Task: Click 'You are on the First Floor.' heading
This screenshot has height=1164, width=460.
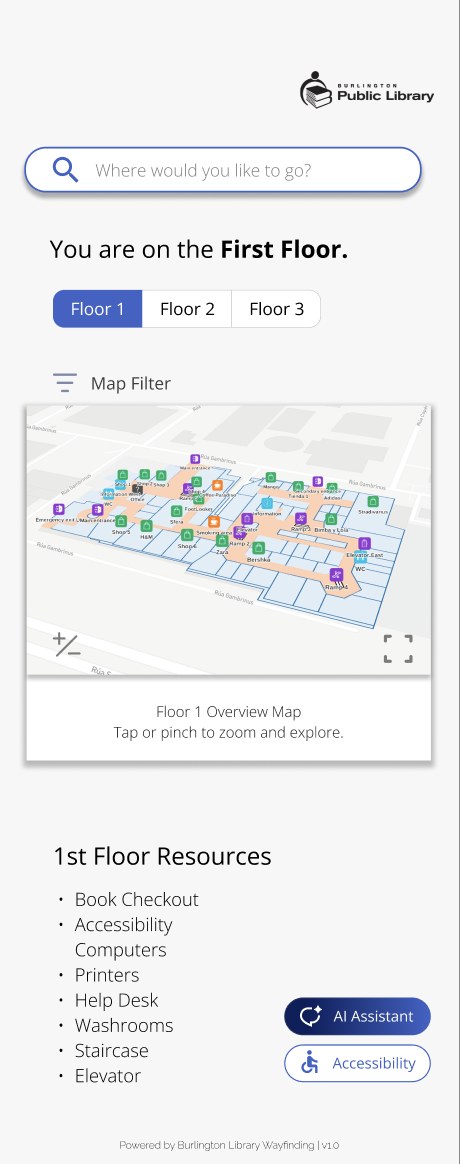Action: [199, 249]
